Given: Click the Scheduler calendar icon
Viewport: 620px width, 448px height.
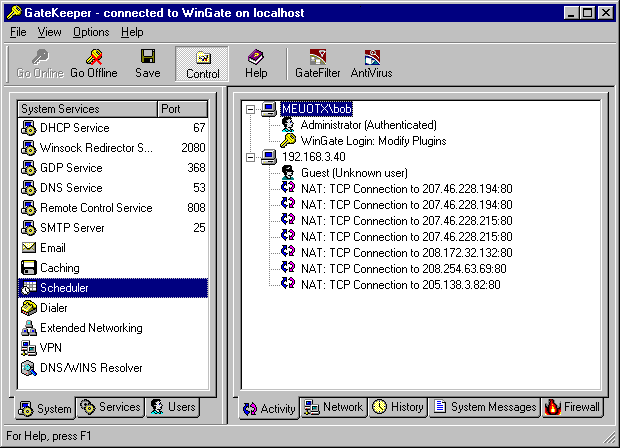Looking at the screenshot, I should [28, 288].
